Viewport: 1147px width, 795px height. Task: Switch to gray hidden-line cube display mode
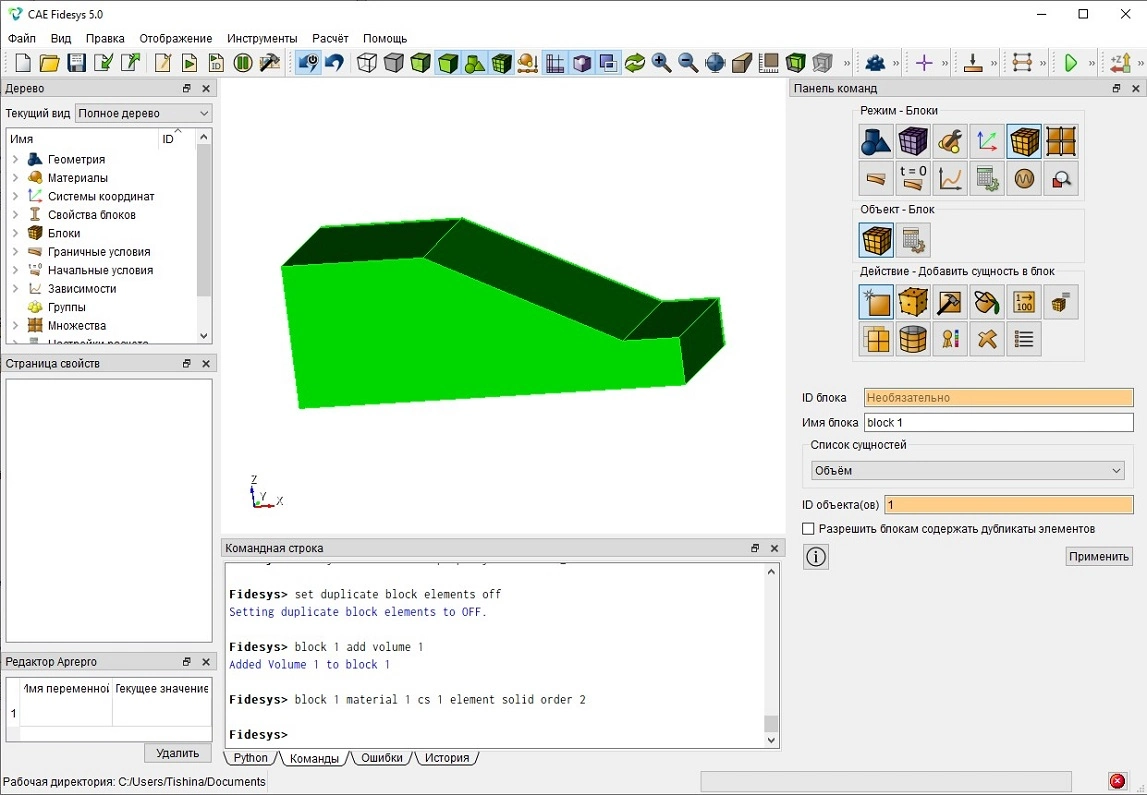(394, 63)
